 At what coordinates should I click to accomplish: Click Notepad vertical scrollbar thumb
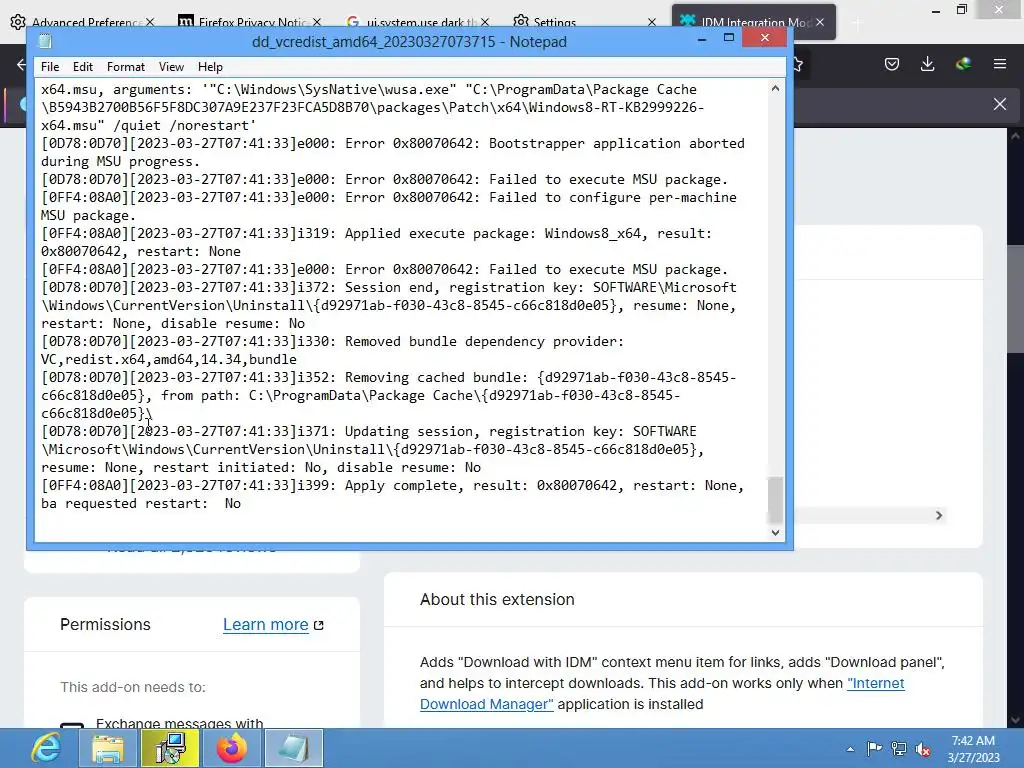(775, 500)
